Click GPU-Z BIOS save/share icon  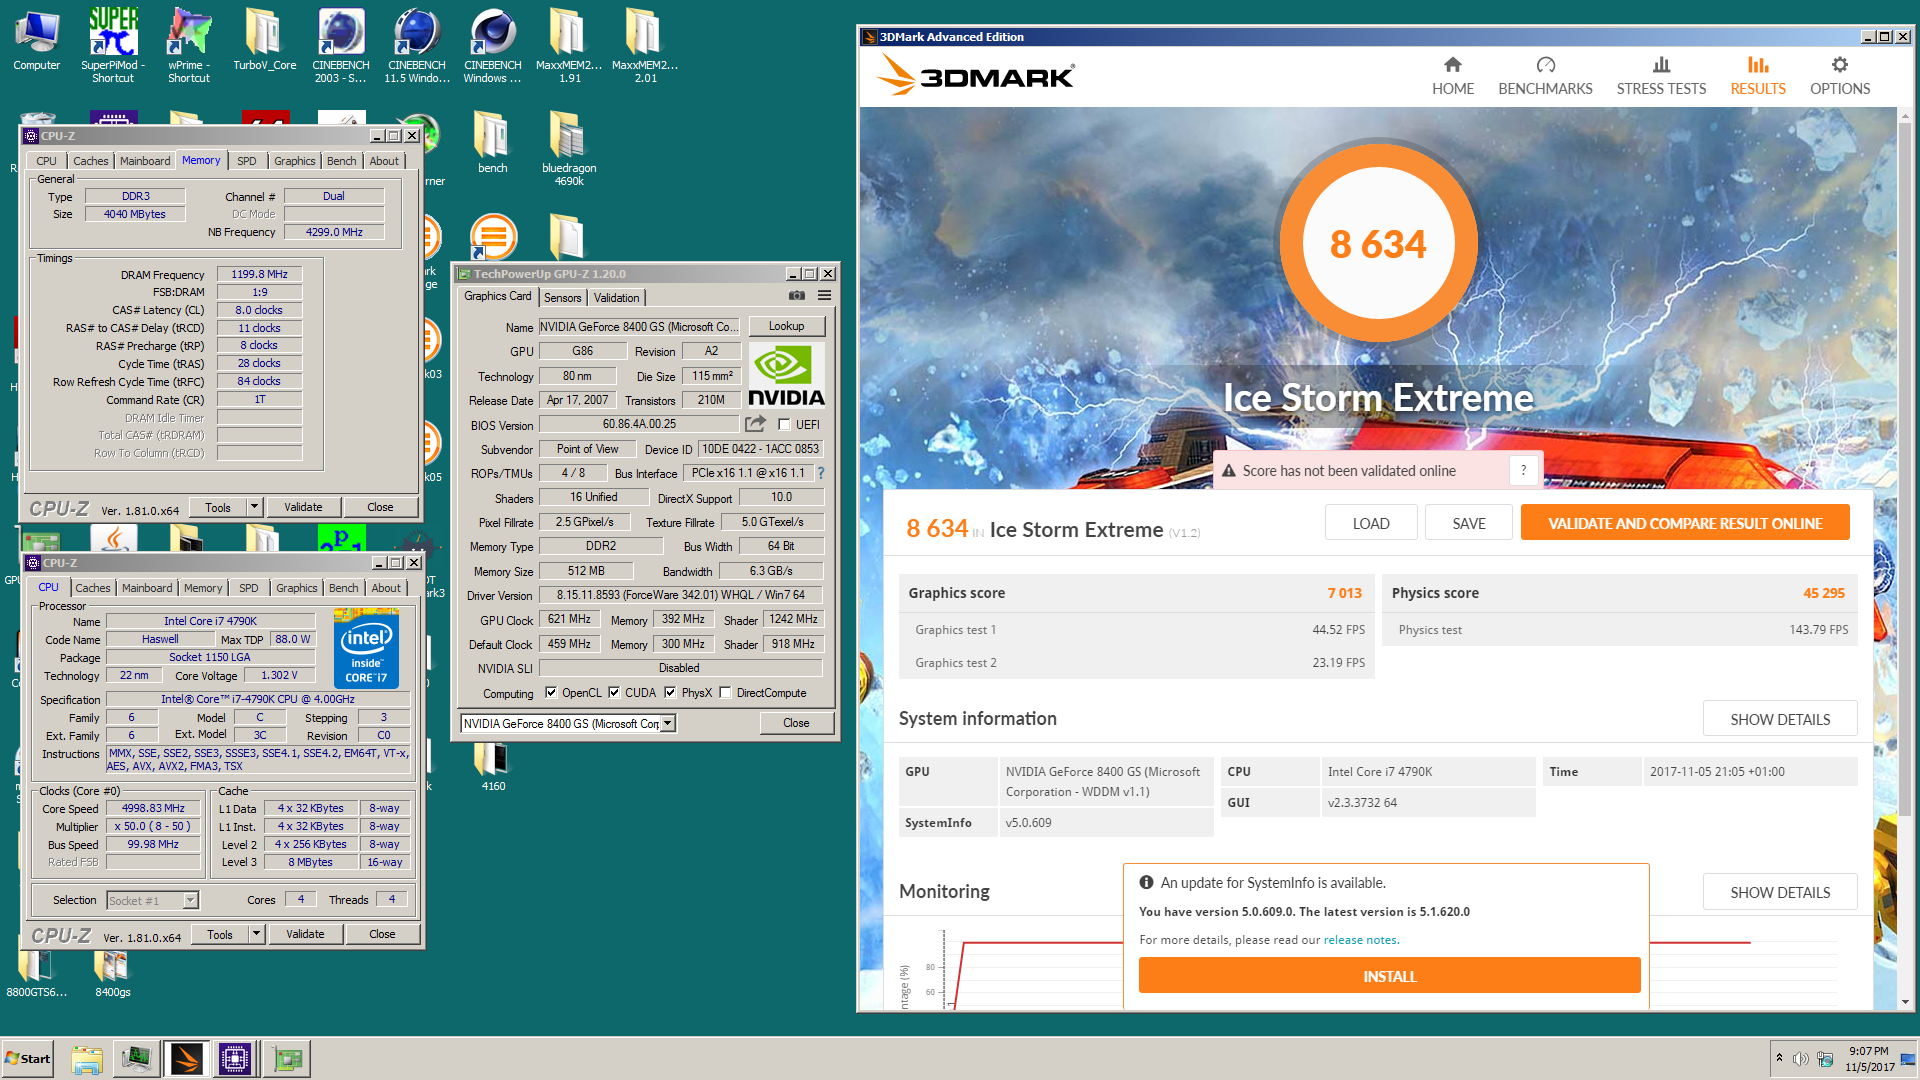[756, 424]
